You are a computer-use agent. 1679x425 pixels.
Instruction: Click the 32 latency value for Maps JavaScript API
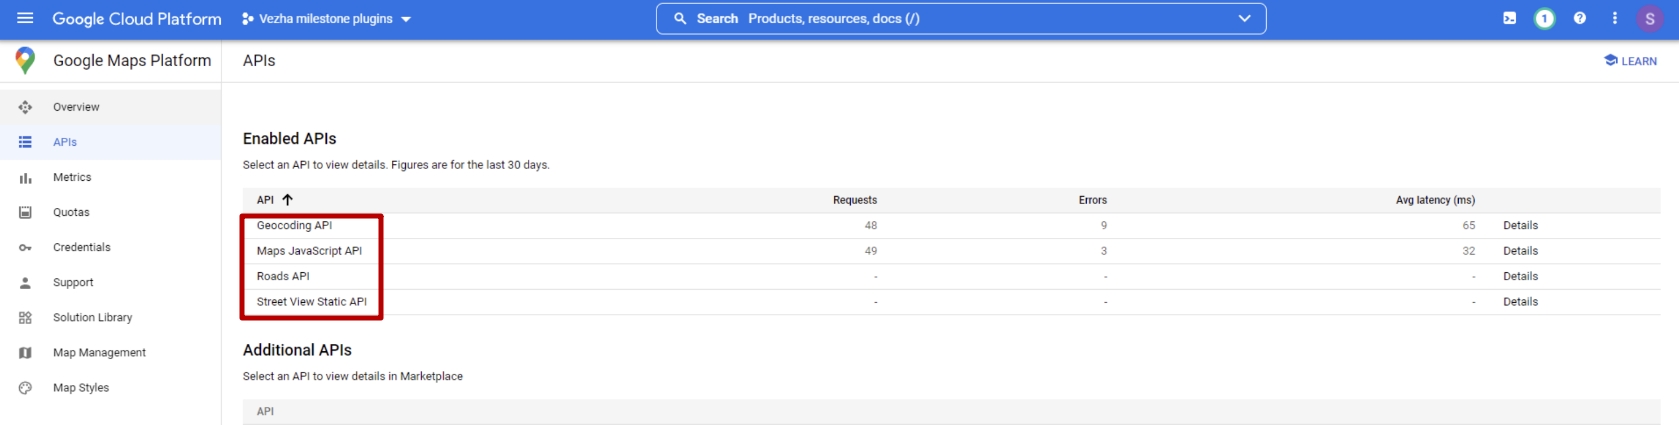1468,251
